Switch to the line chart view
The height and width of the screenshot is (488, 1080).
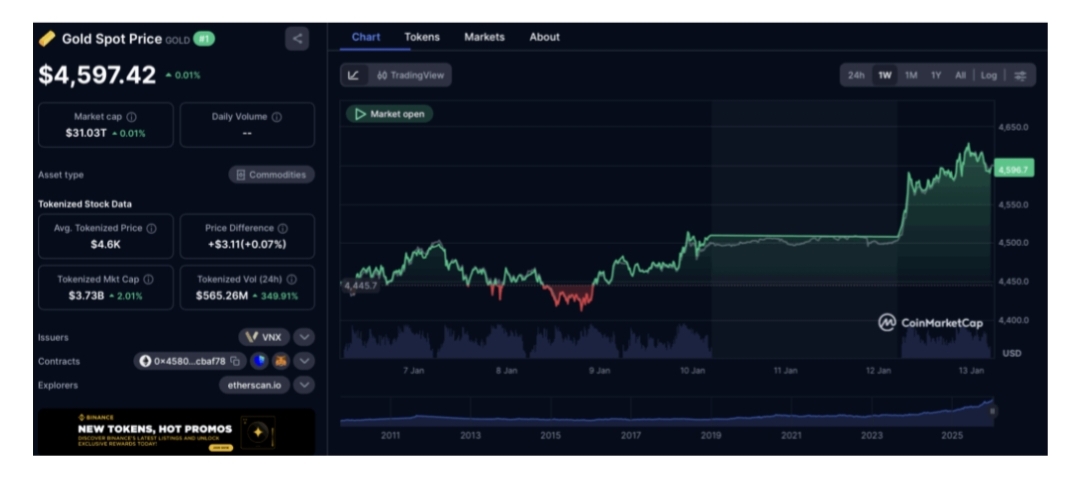point(354,75)
